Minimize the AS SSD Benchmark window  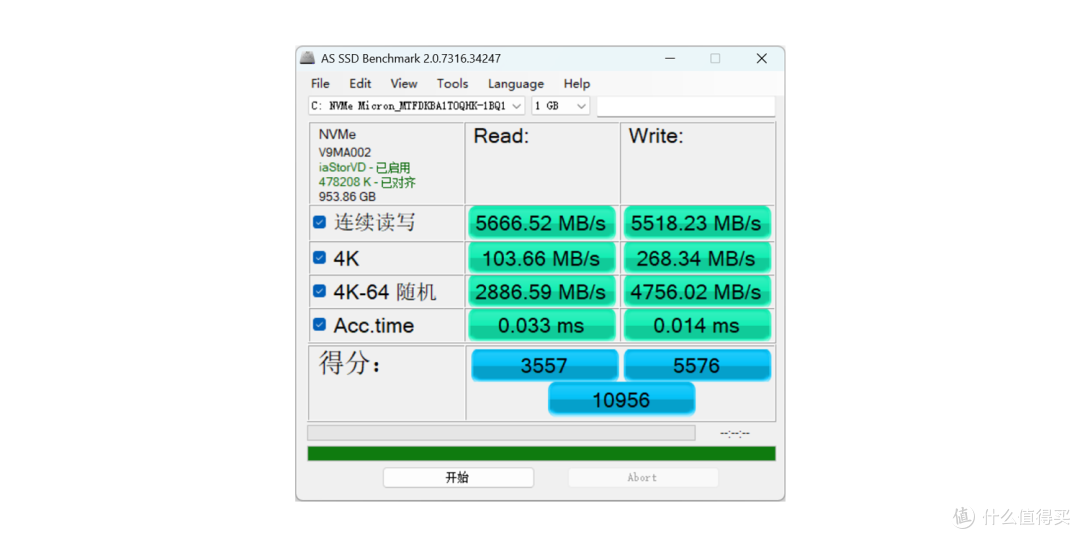pyautogui.click(x=669, y=59)
